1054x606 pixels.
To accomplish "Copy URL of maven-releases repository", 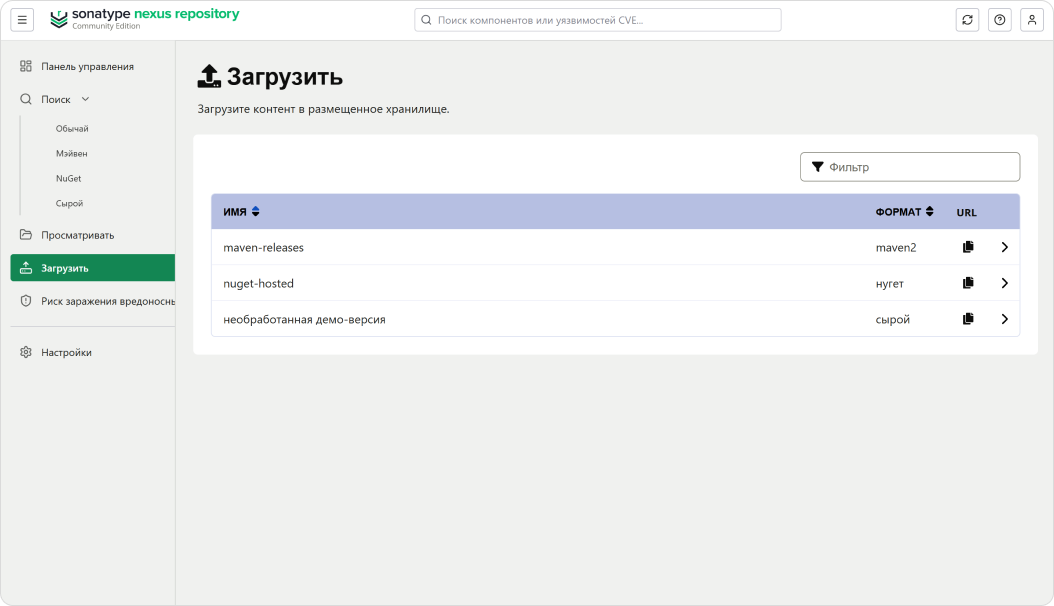I will point(968,247).
